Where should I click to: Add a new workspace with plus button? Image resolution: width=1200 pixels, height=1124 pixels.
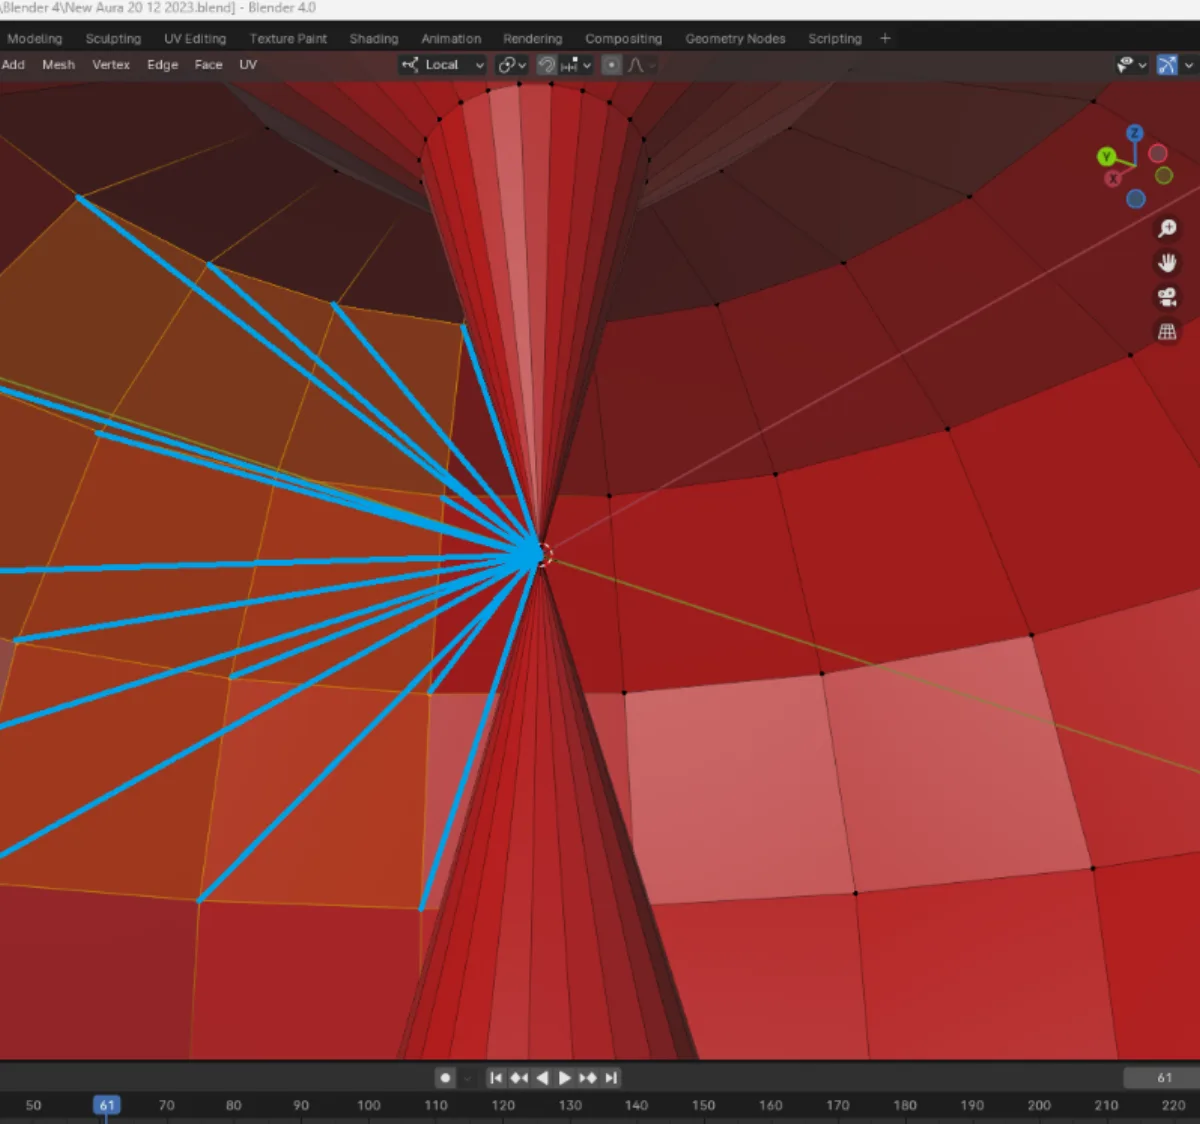click(885, 39)
